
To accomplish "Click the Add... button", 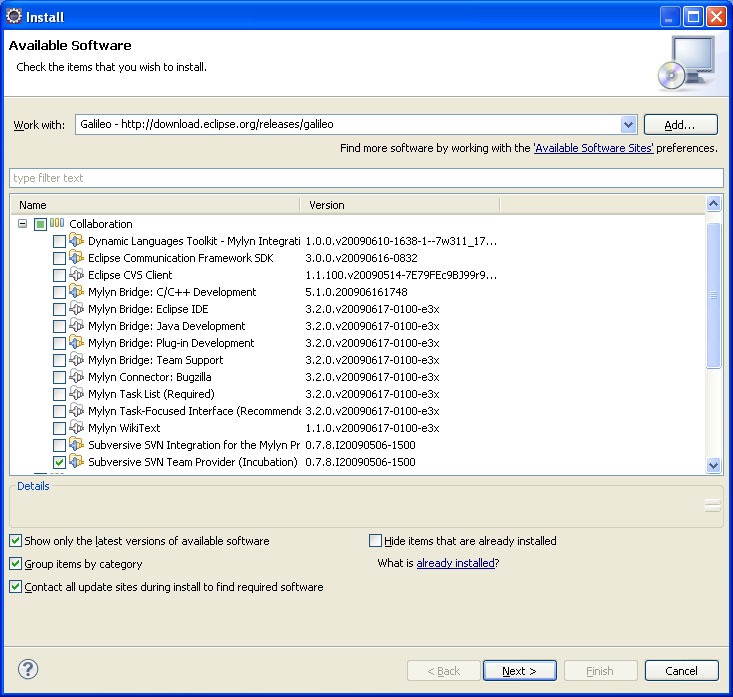I will (x=681, y=125).
